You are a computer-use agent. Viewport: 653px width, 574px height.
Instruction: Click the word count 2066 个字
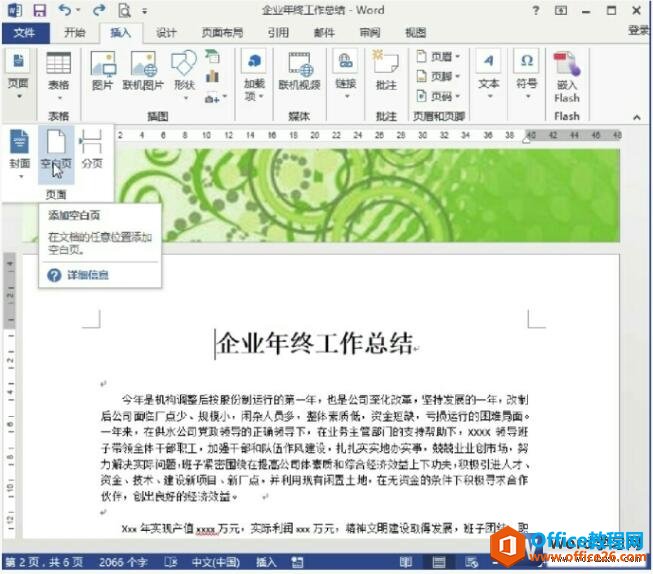tap(123, 562)
